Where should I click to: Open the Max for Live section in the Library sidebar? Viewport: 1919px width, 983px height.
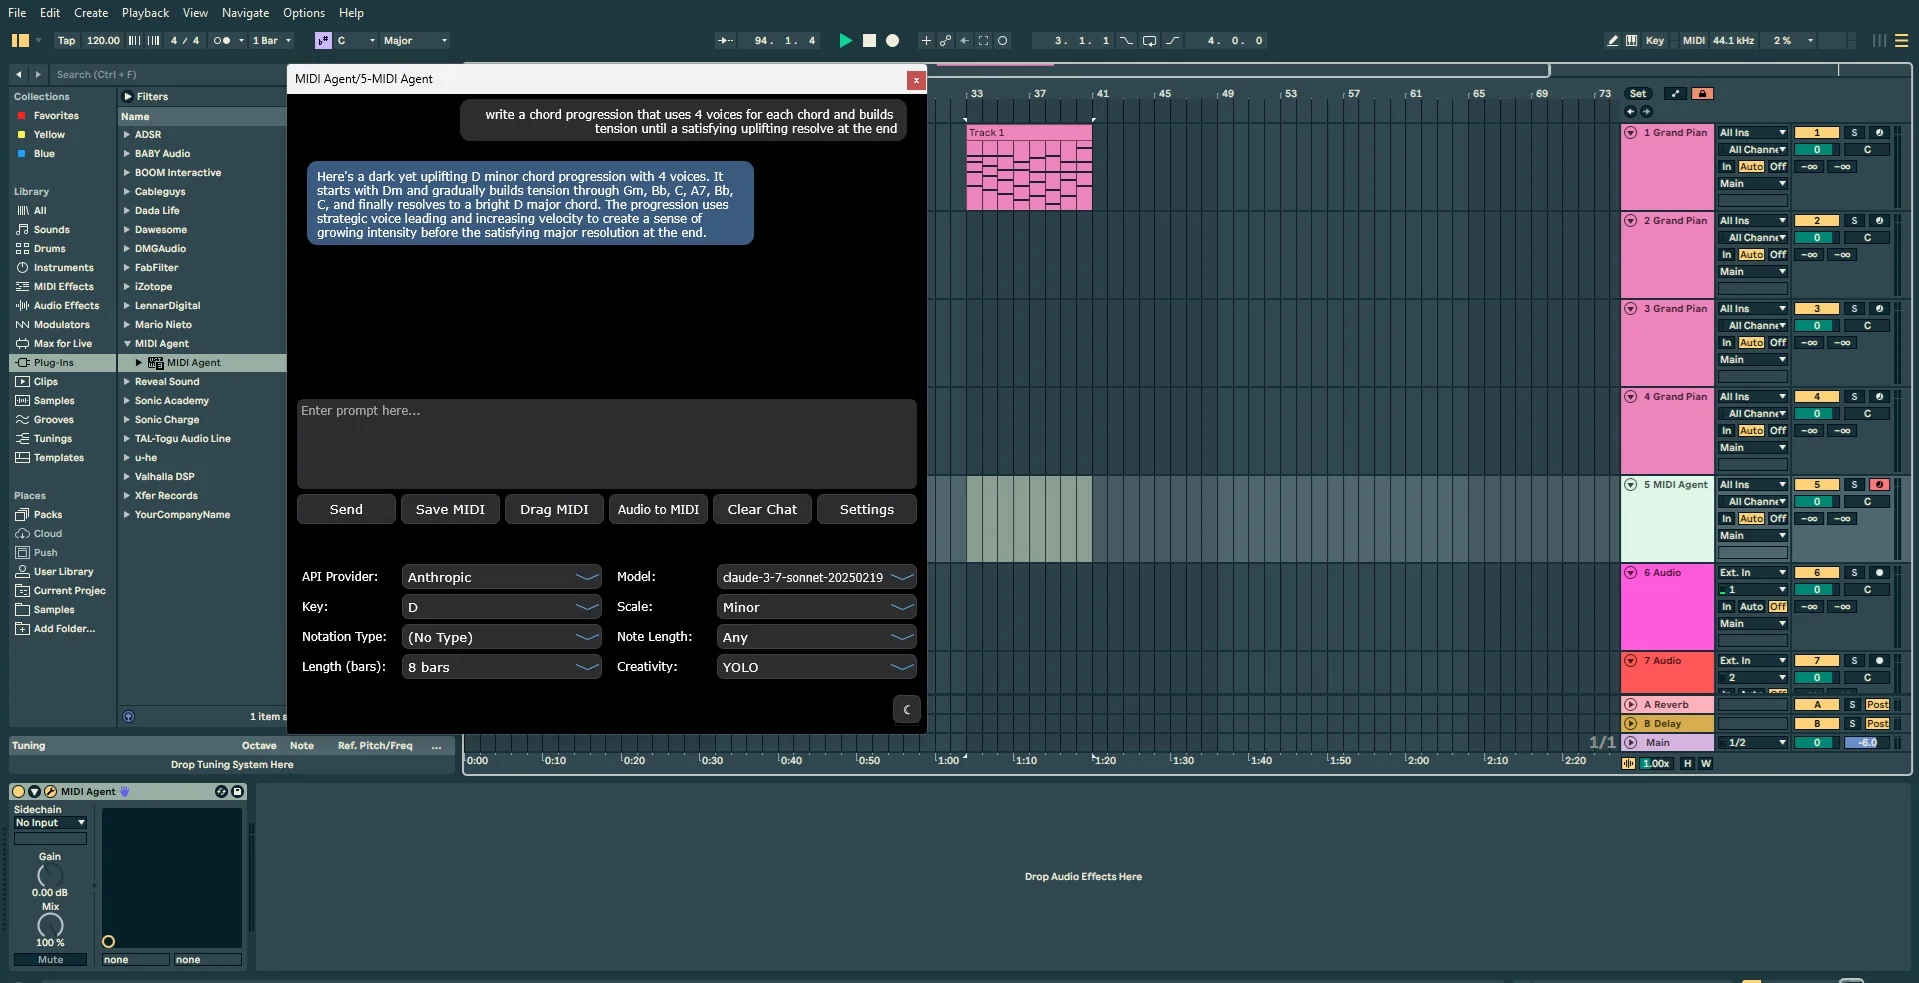coord(64,343)
